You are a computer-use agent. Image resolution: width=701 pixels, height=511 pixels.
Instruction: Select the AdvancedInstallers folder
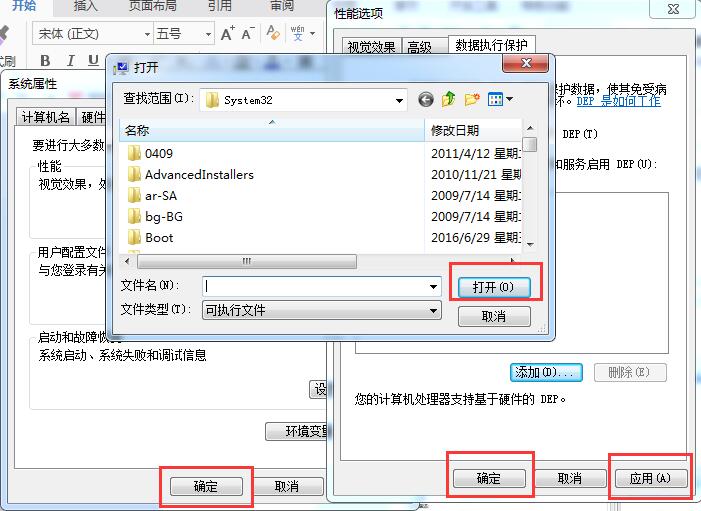[199, 174]
